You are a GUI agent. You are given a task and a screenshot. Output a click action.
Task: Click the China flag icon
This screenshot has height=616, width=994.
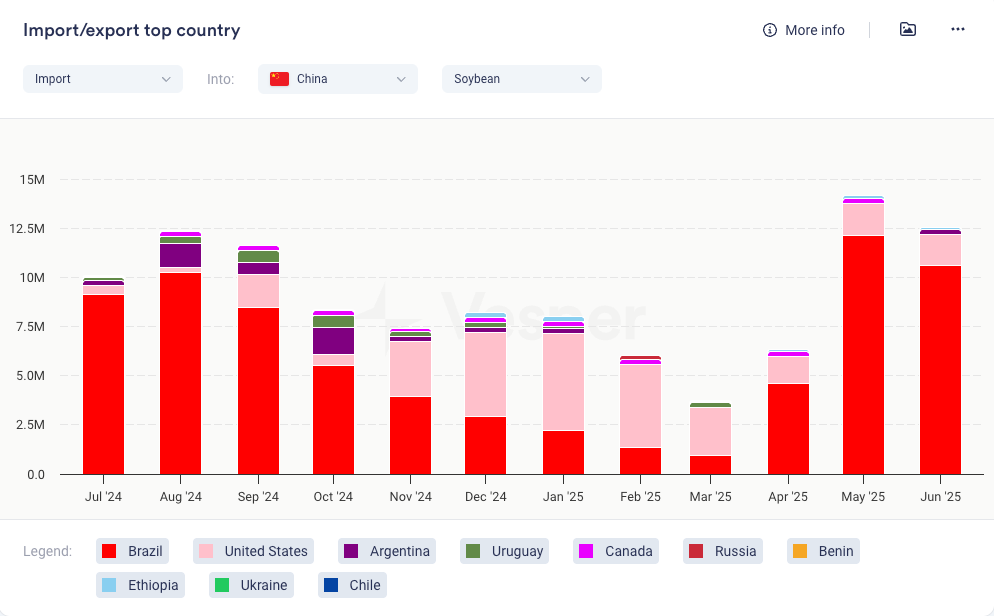[279, 79]
